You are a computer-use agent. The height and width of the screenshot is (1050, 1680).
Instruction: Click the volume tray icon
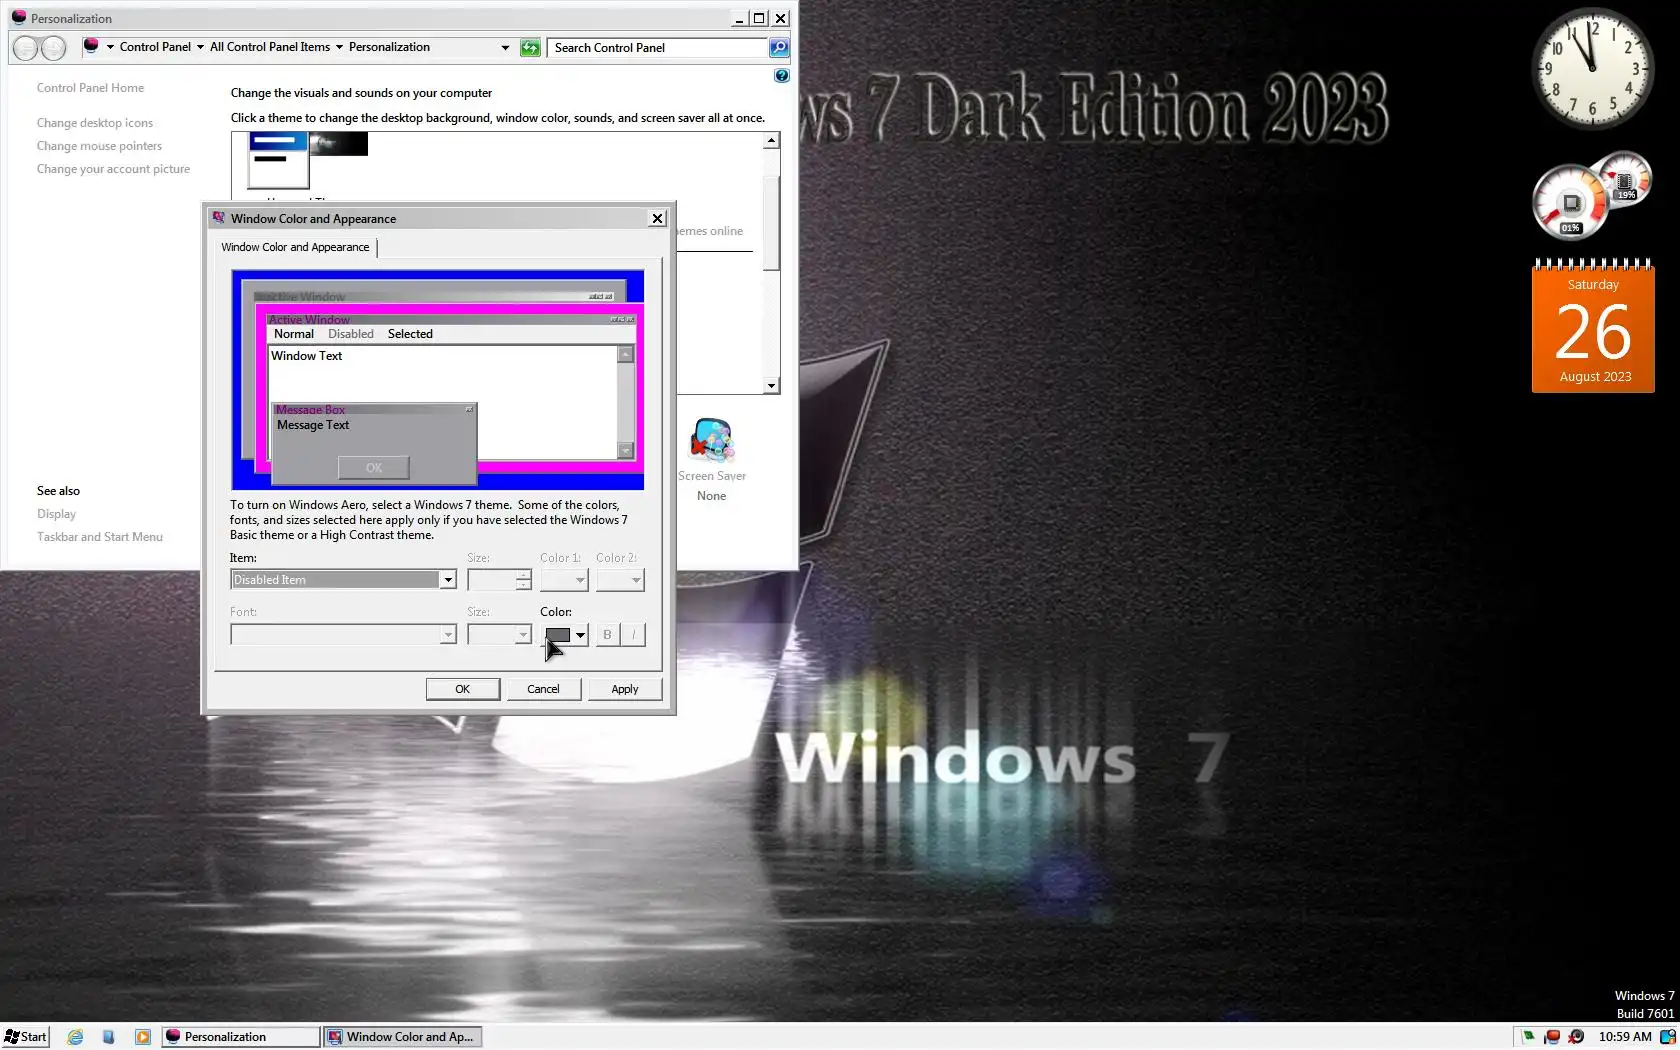point(1576,1037)
